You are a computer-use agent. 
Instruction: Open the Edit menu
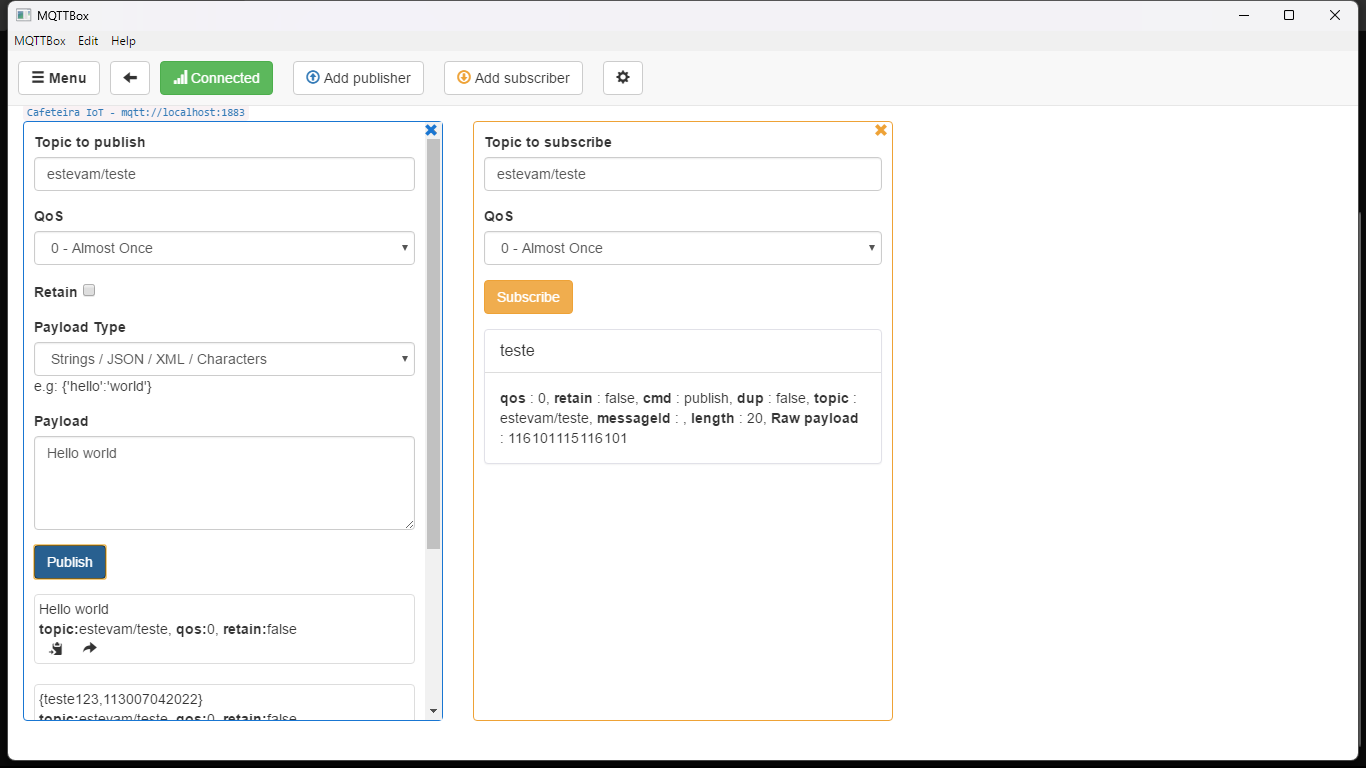[88, 41]
